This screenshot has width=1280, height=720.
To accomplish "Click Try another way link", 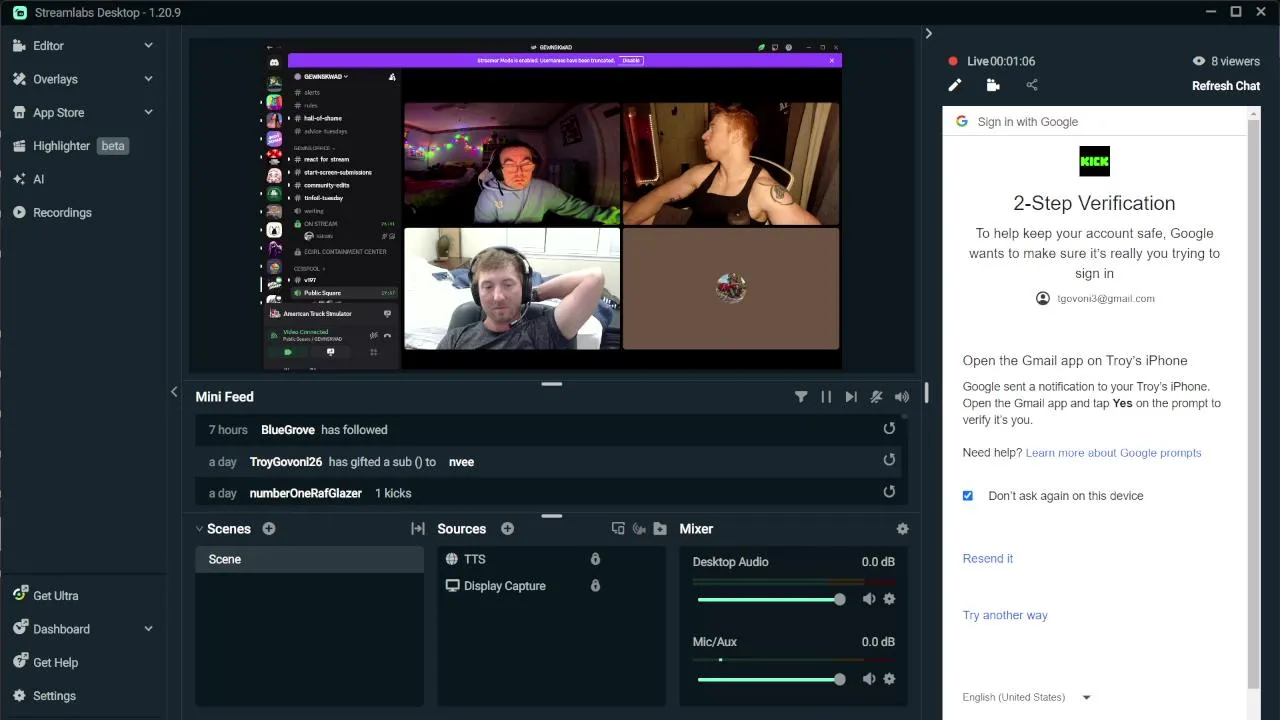I will pos(1005,616).
